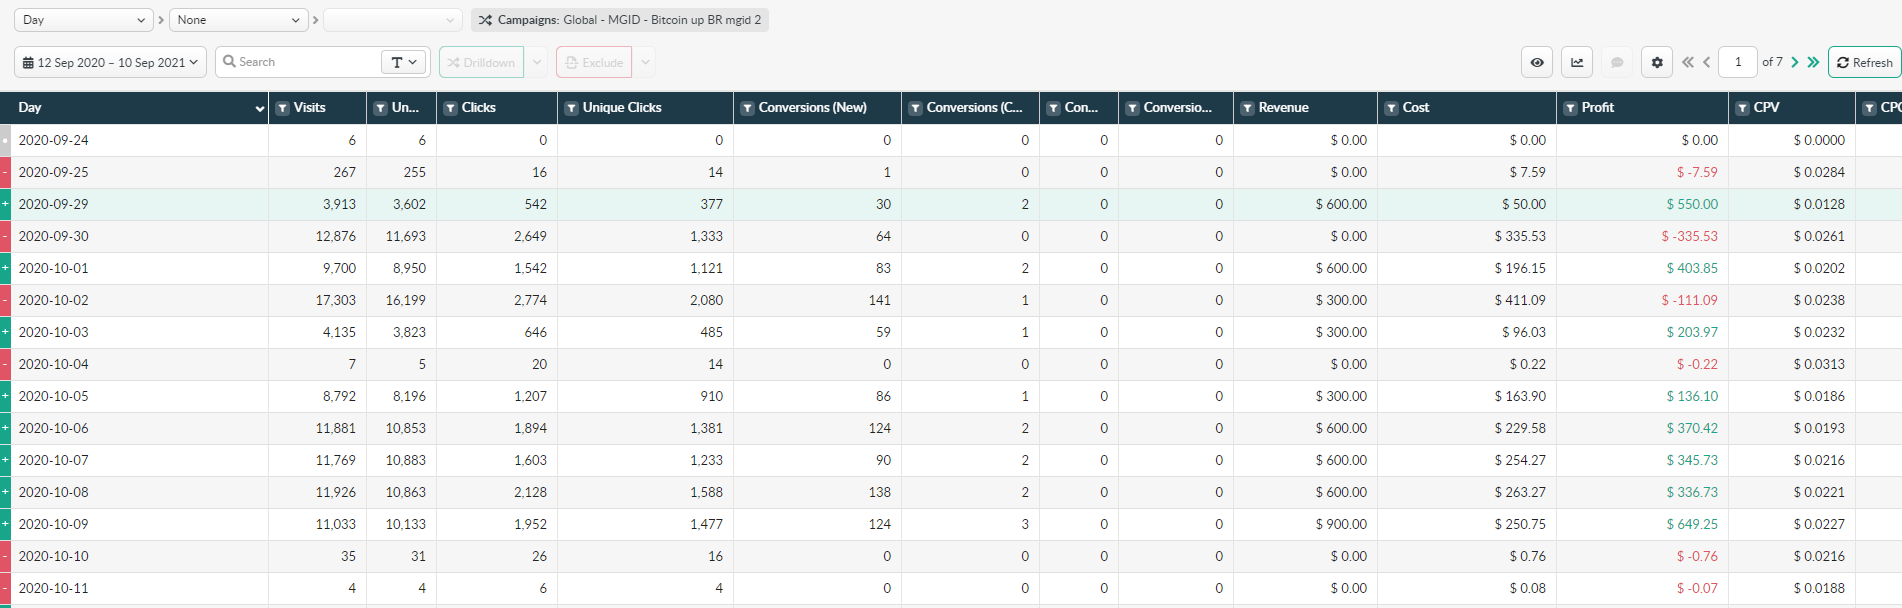Jump to first page double arrow

[1688, 62]
